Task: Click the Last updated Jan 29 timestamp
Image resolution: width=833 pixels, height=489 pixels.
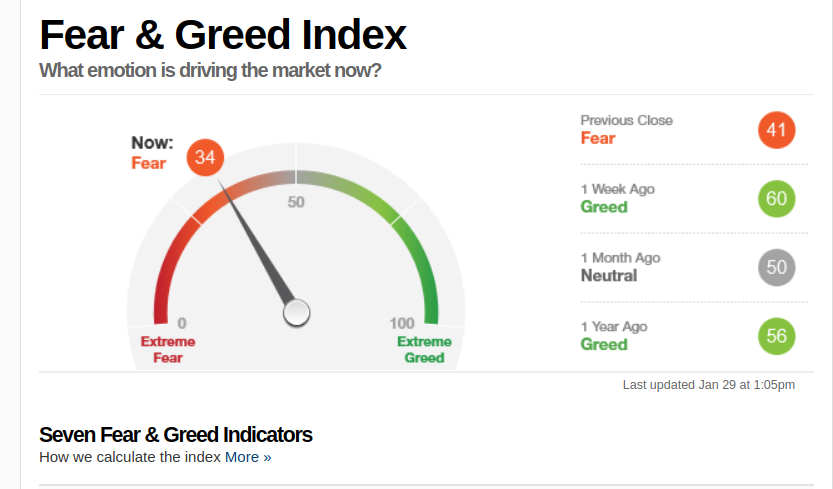Action: click(708, 385)
